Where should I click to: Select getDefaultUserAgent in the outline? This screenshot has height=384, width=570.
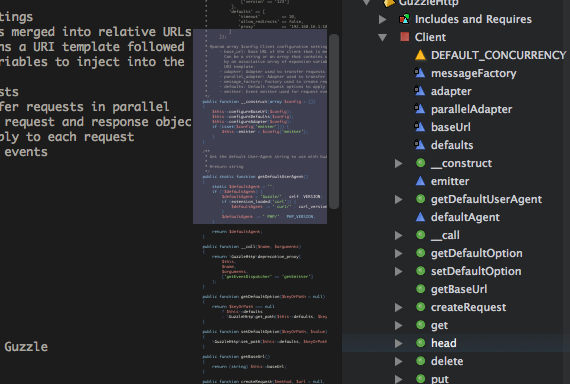tap(486, 199)
